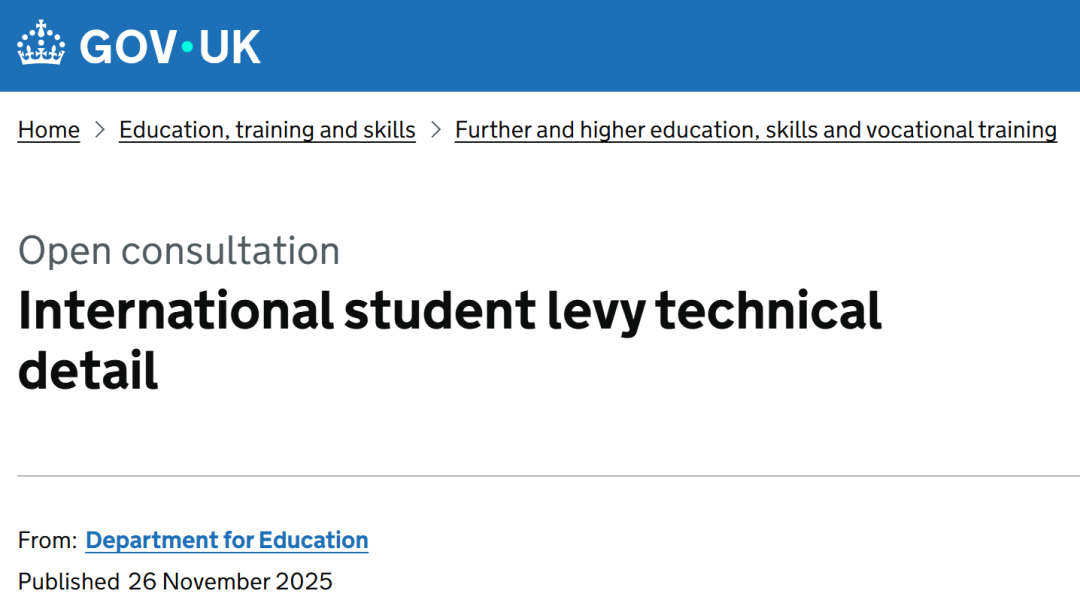Click the GOV.UK crown icon

coord(41,45)
